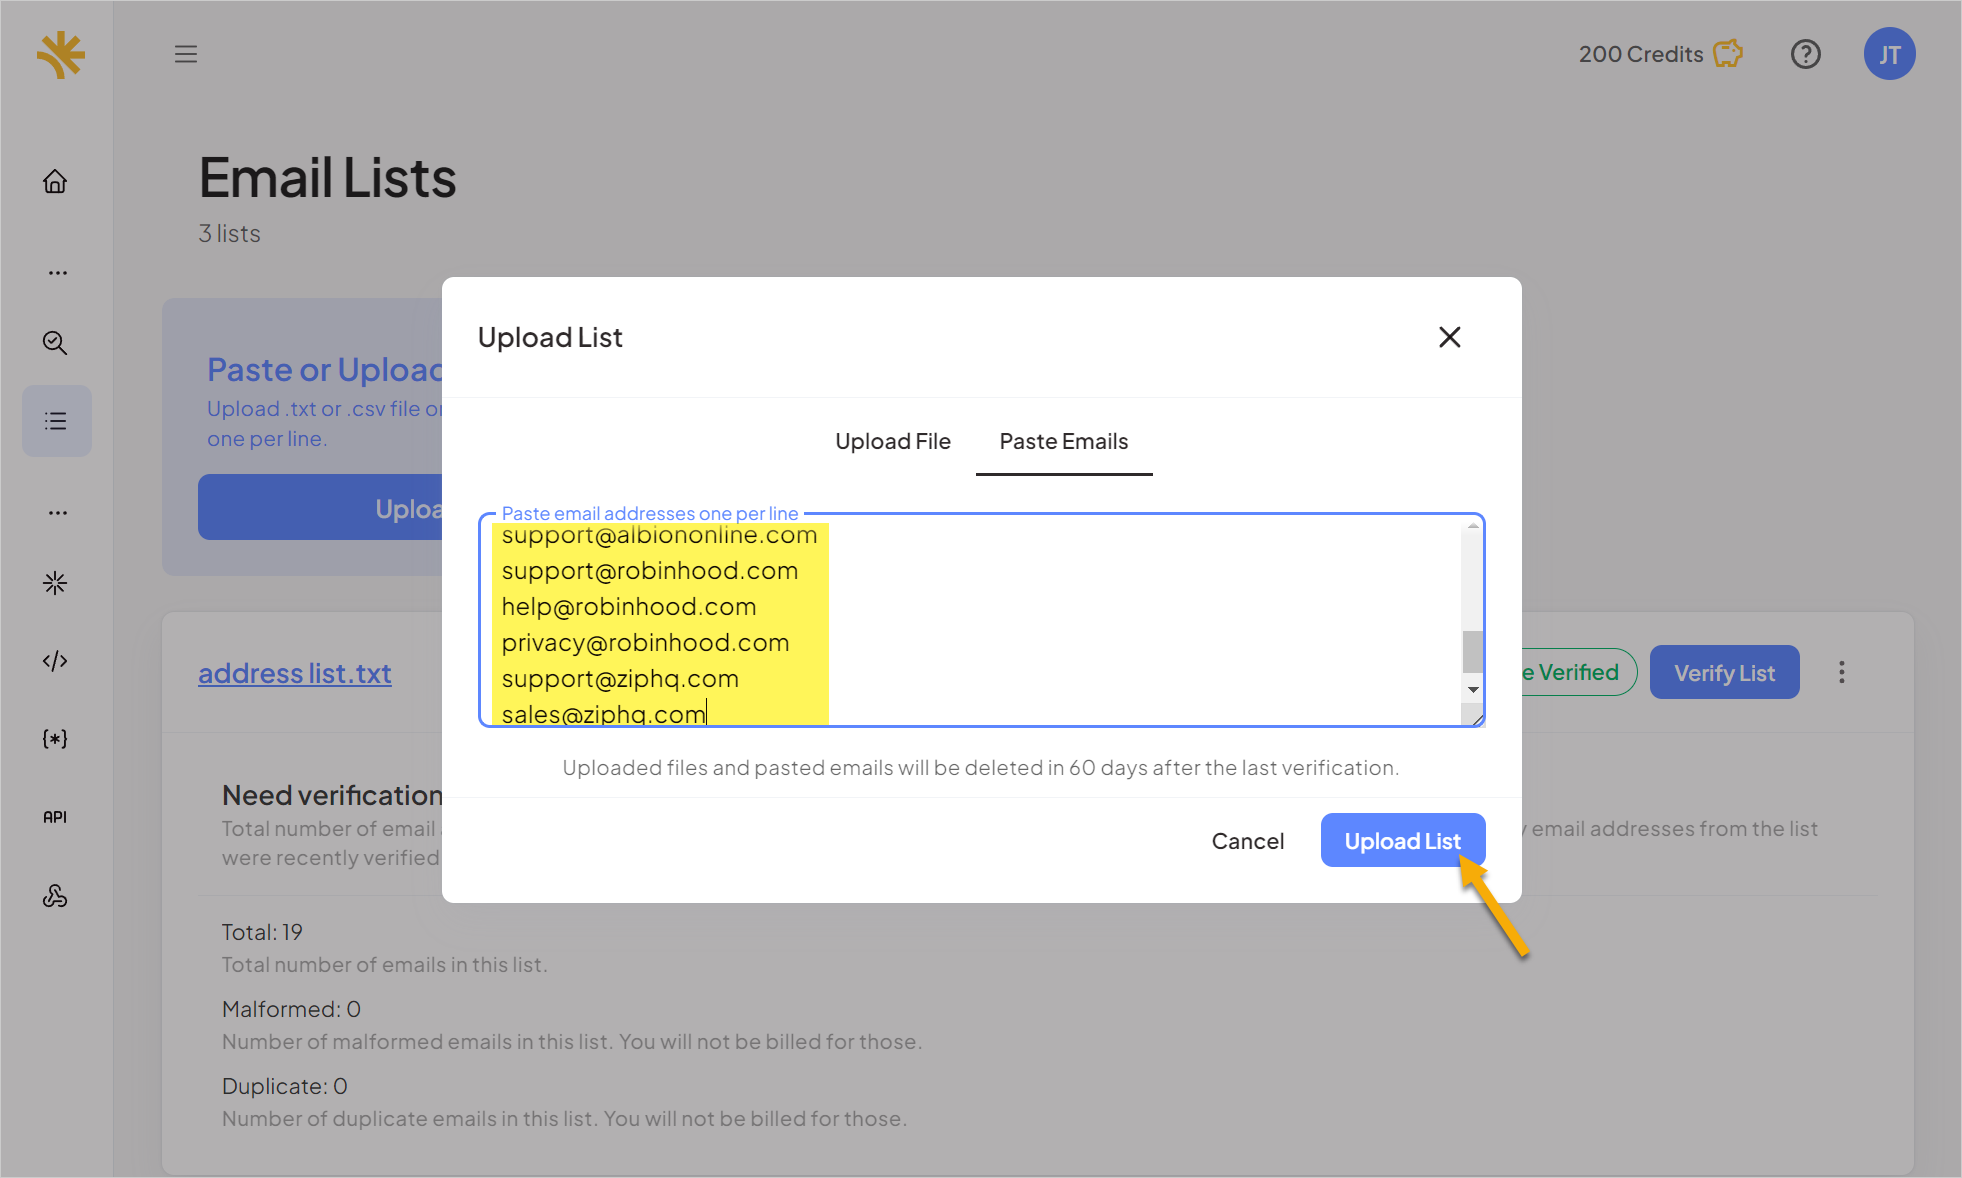Click the Search icon in sidebar

click(x=56, y=342)
